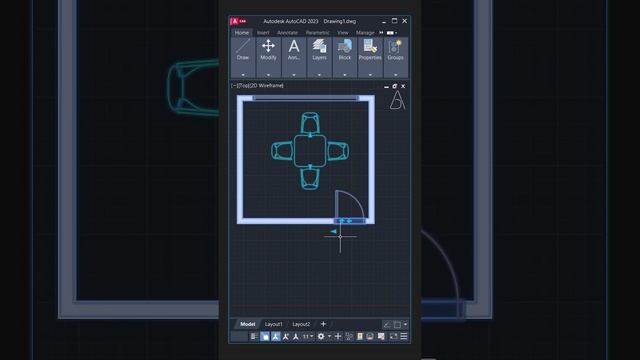Click the annotation monitor plus icon
This screenshot has height=360, width=640.
coord(338,336)
